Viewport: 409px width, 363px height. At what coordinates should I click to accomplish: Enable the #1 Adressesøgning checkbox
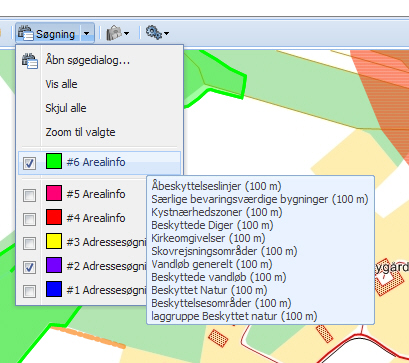pyautogui.click(x=29, y=291)
